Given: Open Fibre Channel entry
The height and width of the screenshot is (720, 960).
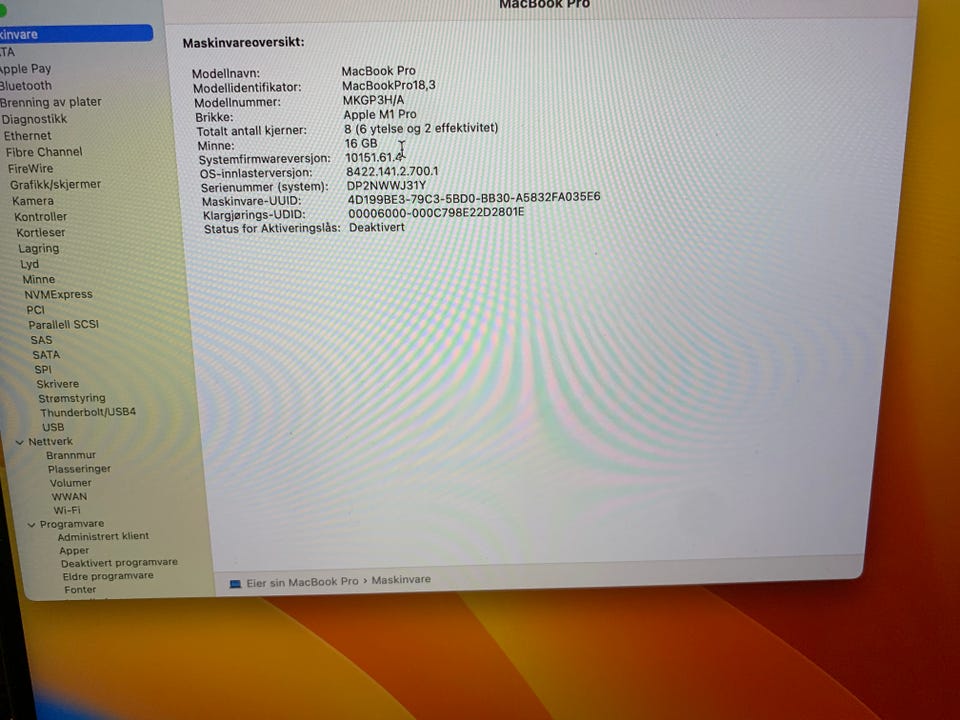Looking at the screenshot, I should tap(44, 152).
